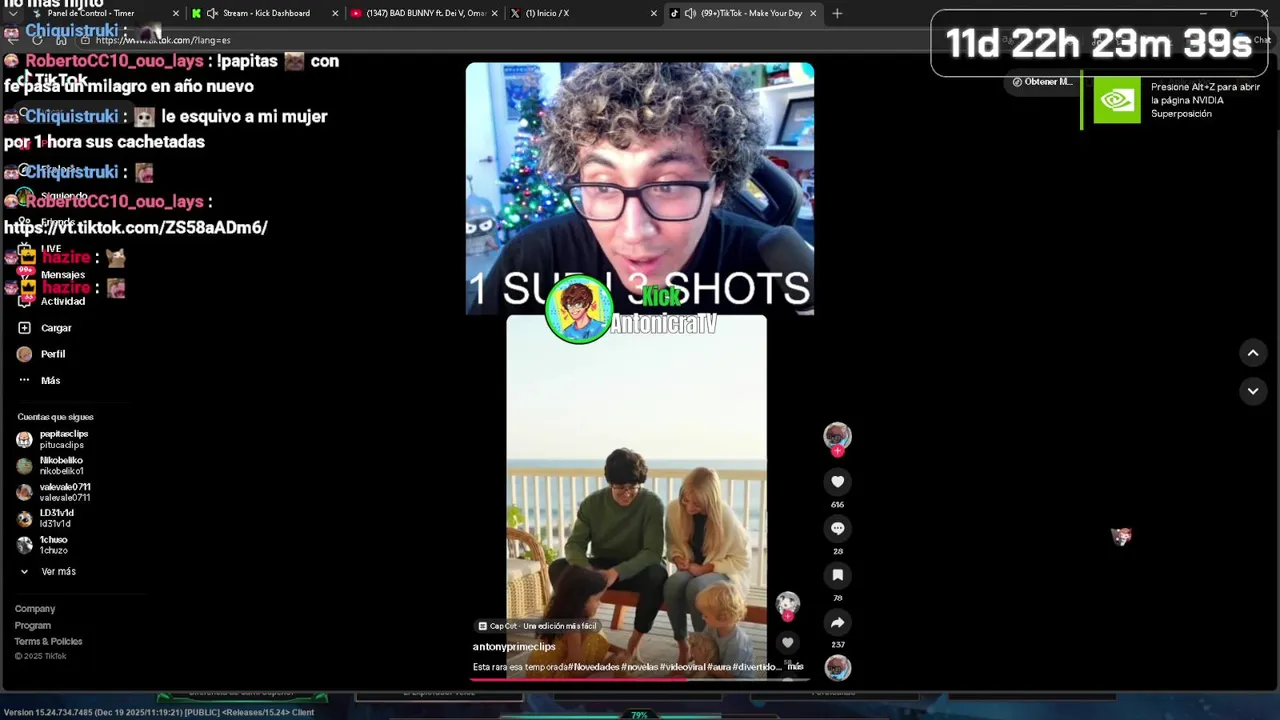Expand the Terms & Policies footer section
1280x720 pixels.
48,641
